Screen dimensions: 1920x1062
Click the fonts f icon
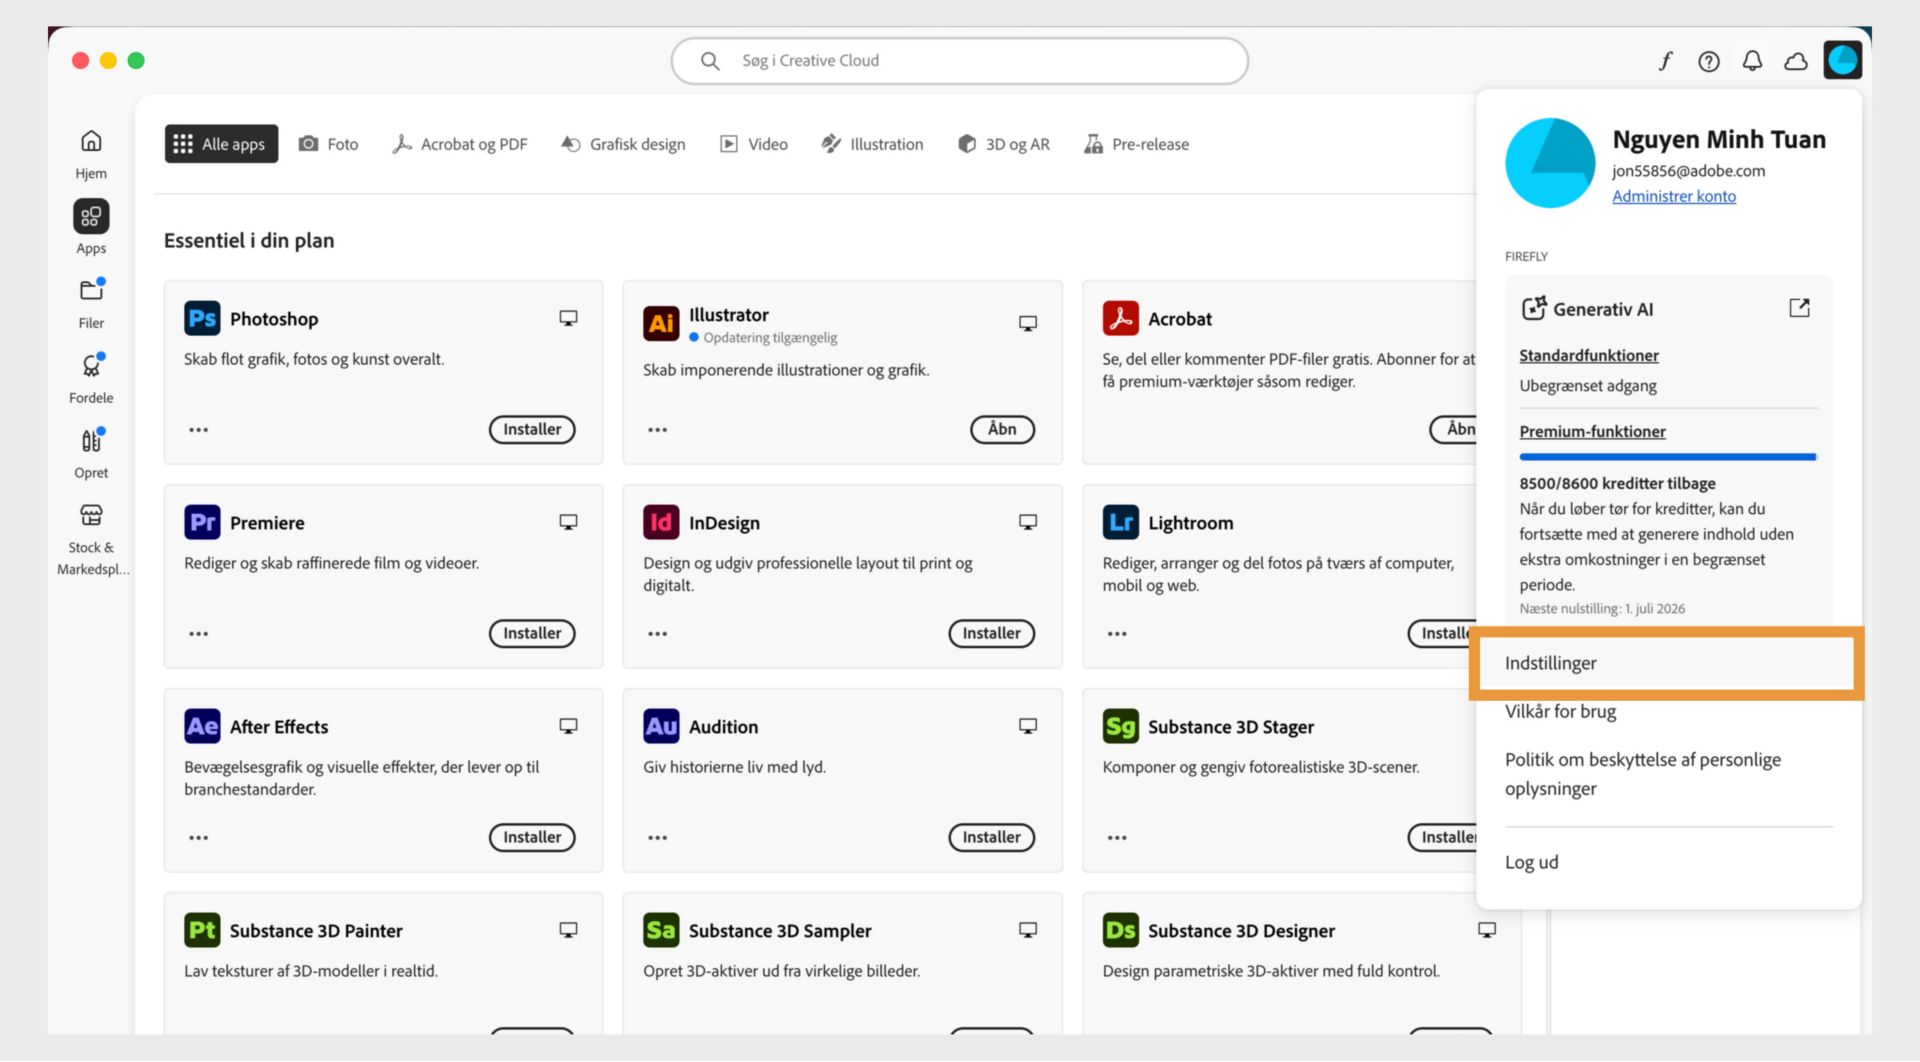1665,62
